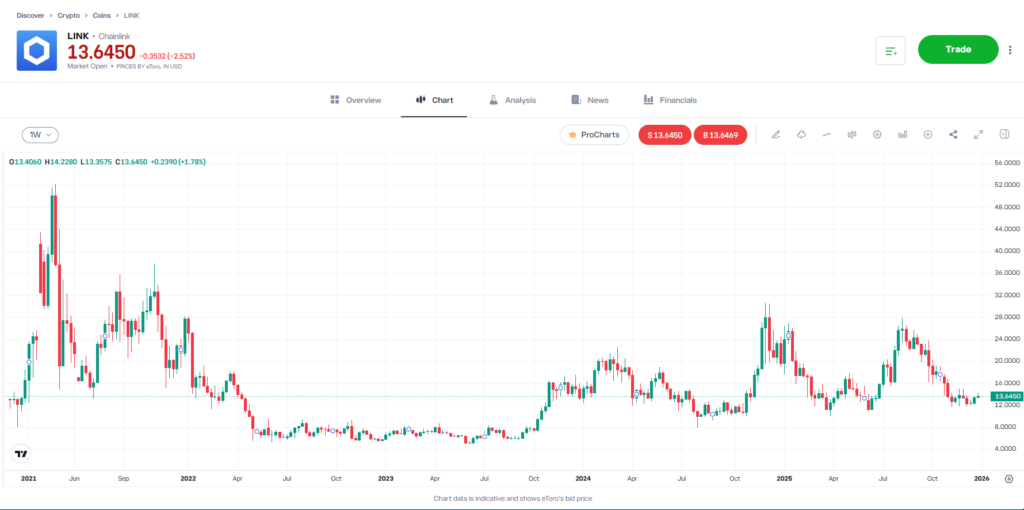Click the time axis settings icon
This screenshot has height=510, width=1024.
(x=1008, y=479)
